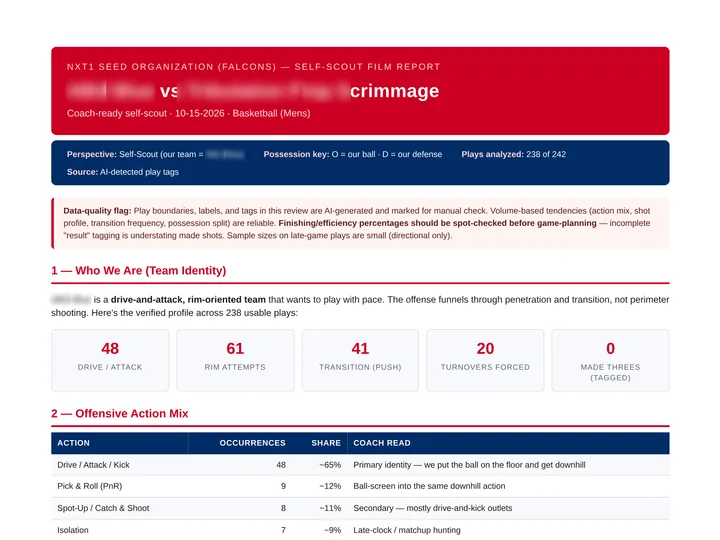Click the 'Plays analyzed: 238 of 242' text
Viewport: 720px width, 540px height.
[x=513, y=154]
